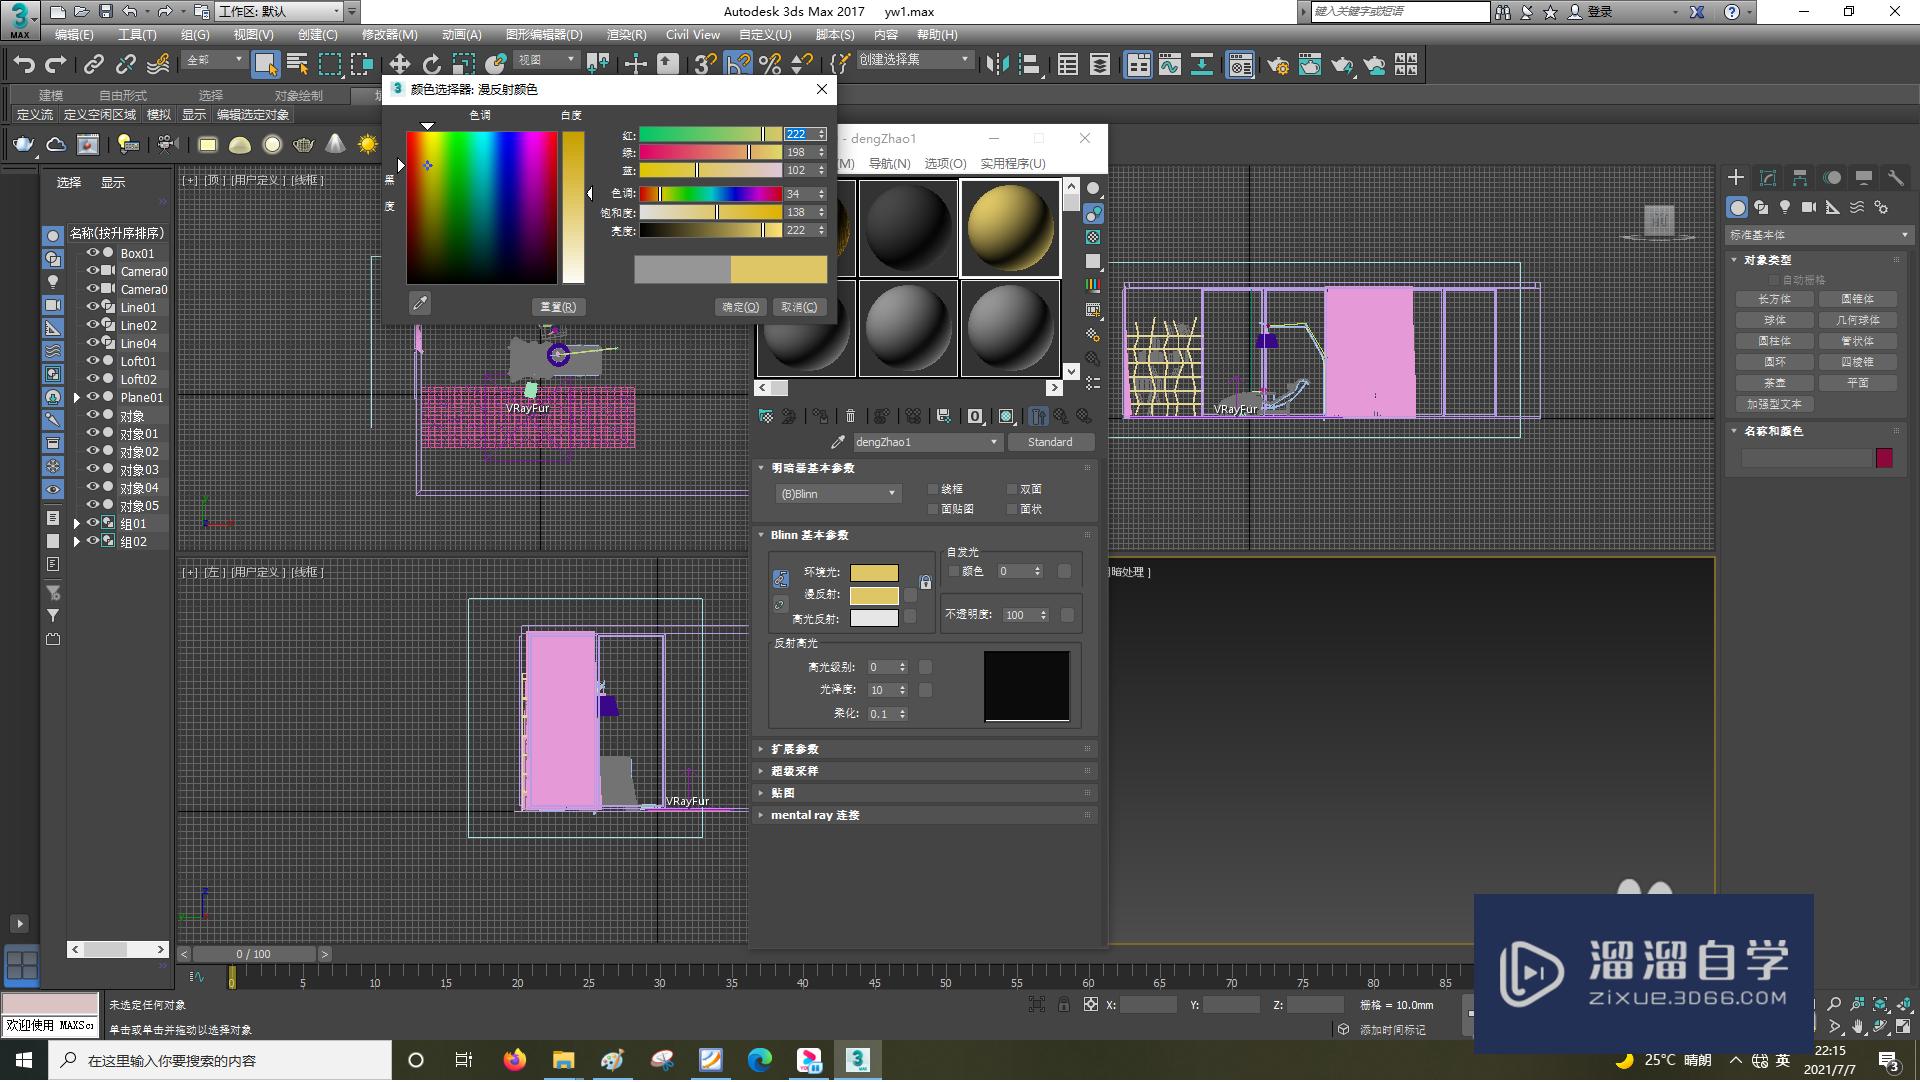Click 重置(R) button in color selector
1920x1082 pixels.
[x=558, y=308]
